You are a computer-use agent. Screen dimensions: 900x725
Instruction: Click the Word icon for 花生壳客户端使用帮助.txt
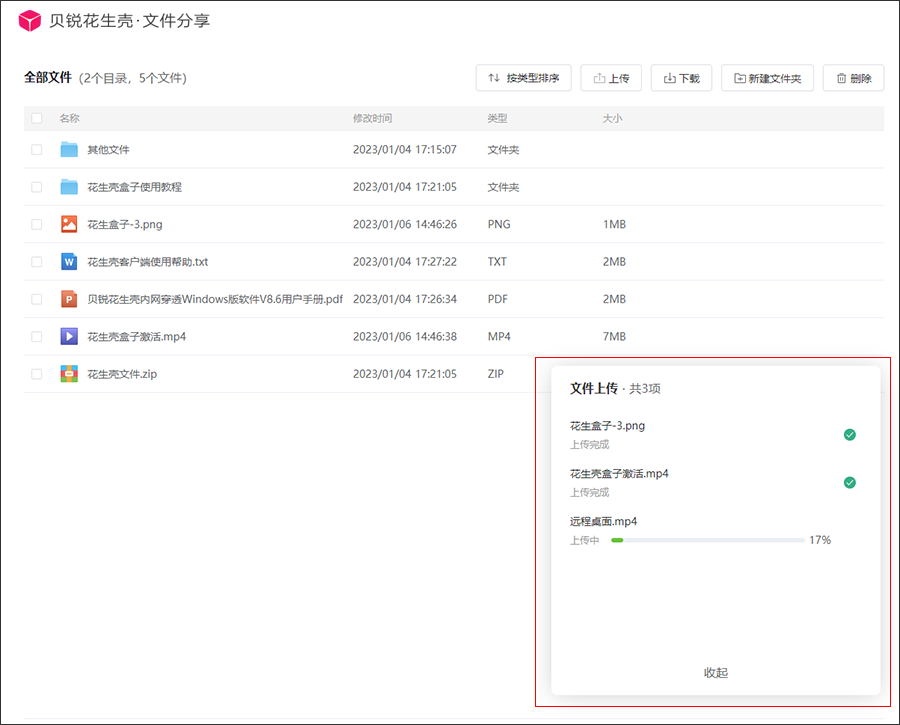69,262
